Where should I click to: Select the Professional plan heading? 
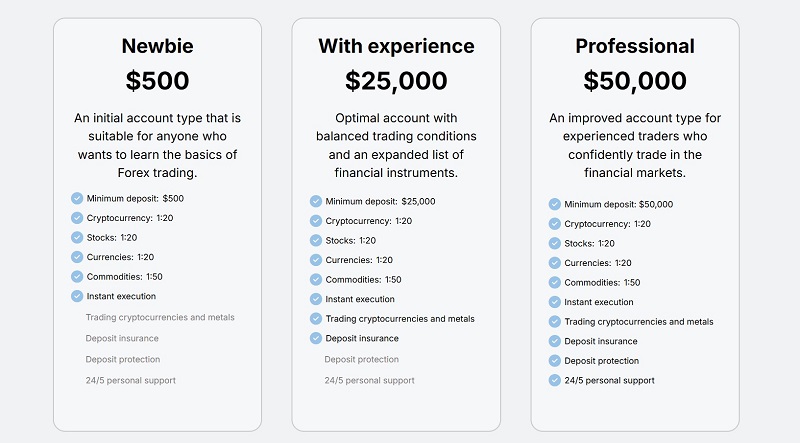(635, 46)
